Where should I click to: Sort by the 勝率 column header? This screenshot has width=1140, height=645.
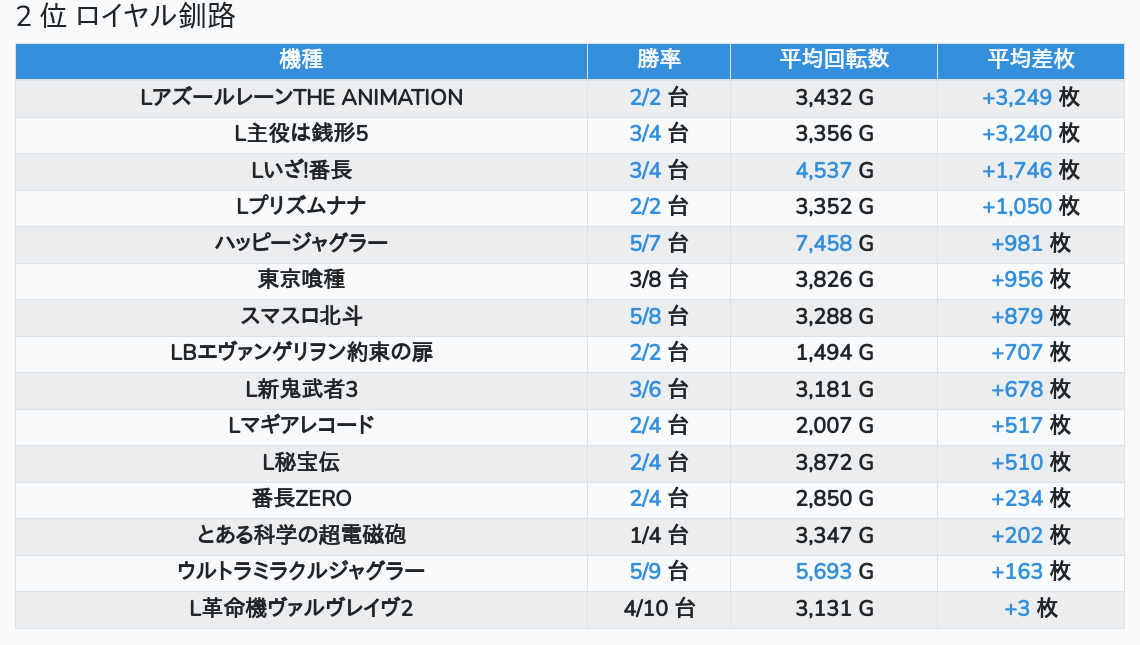(659, 60)
